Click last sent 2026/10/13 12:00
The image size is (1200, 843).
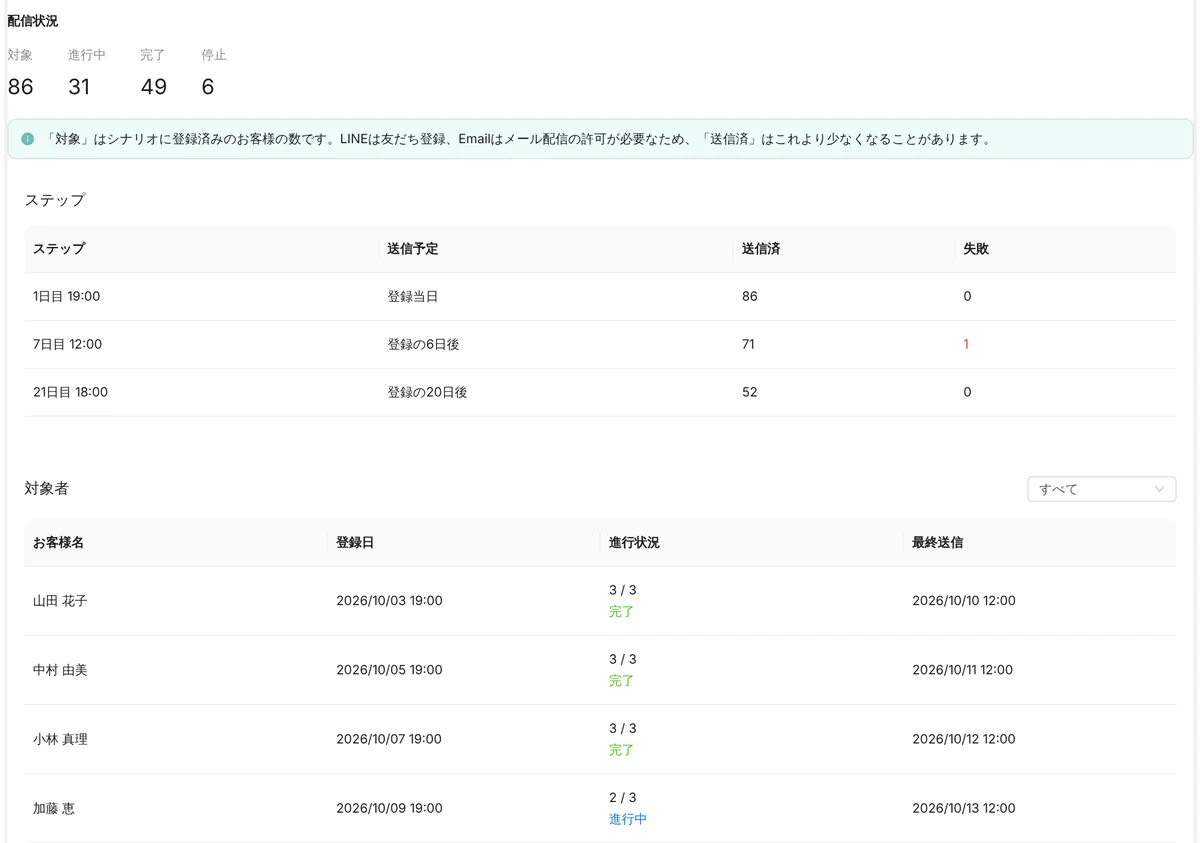click(x=963, y=808)
